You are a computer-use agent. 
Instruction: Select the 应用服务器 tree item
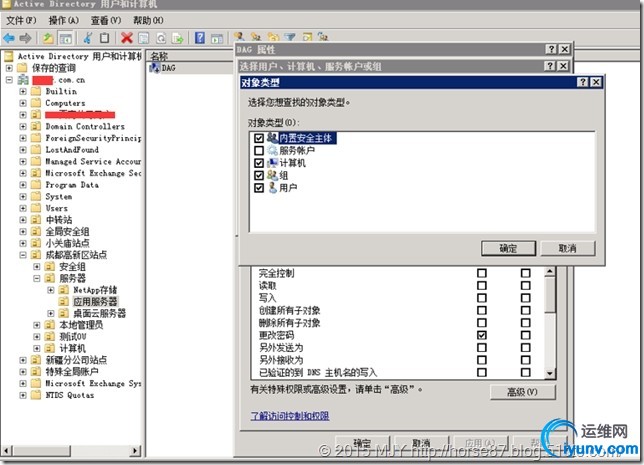(95, 302)
